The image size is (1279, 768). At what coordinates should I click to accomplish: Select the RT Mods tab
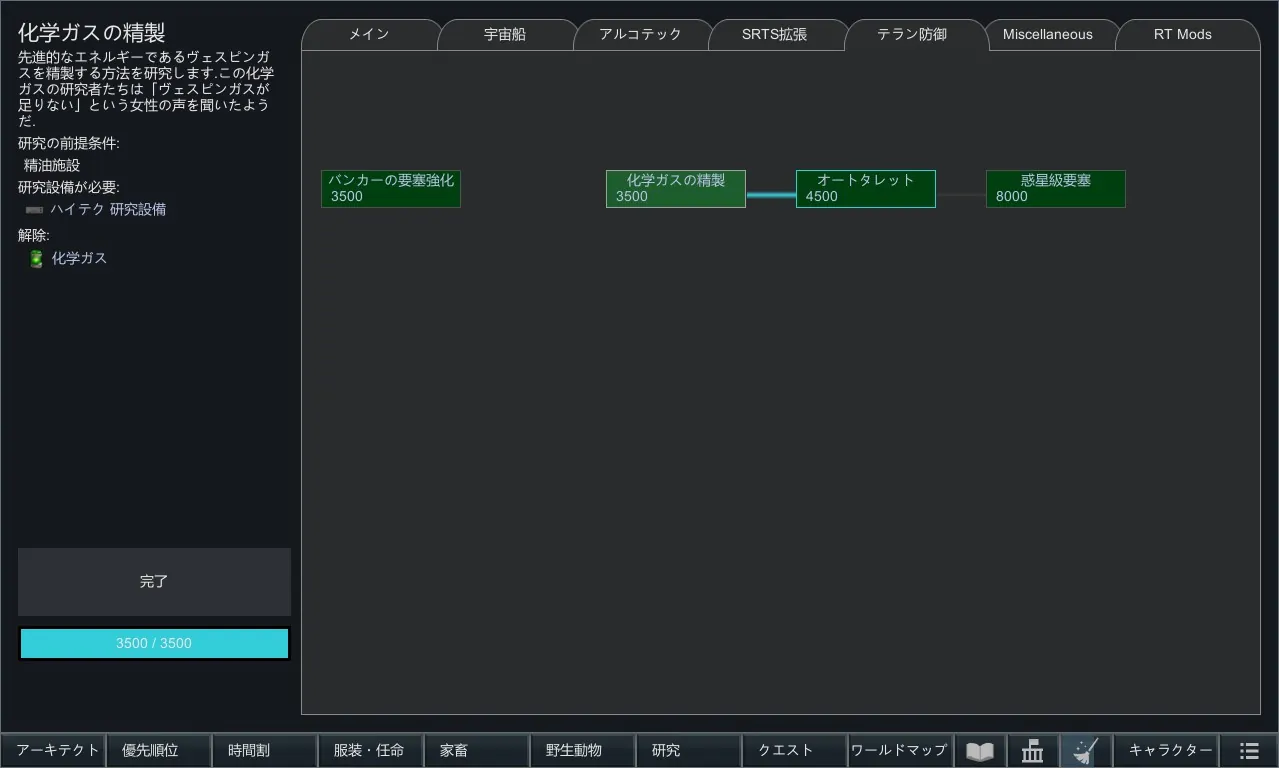coord(1182,34)
